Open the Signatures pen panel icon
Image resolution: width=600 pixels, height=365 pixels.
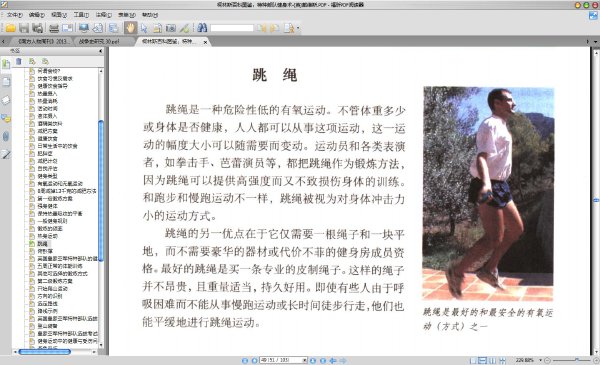tap(6, 154)
